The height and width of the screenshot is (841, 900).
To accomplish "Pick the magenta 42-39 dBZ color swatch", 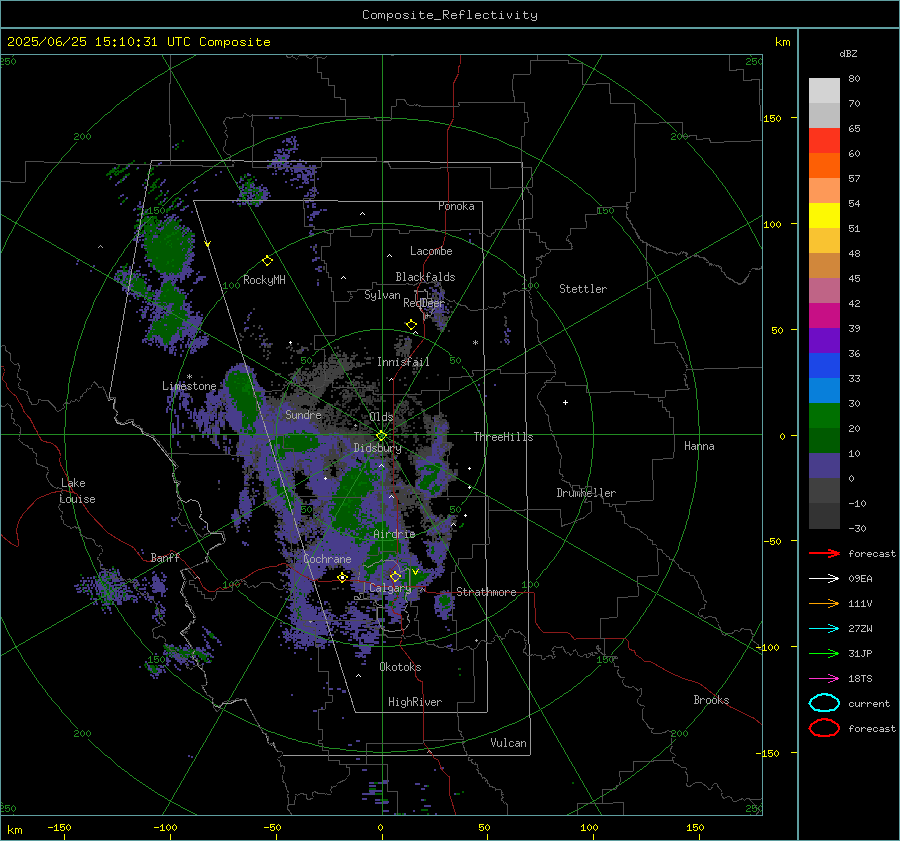I will click(x=824, y=316).
